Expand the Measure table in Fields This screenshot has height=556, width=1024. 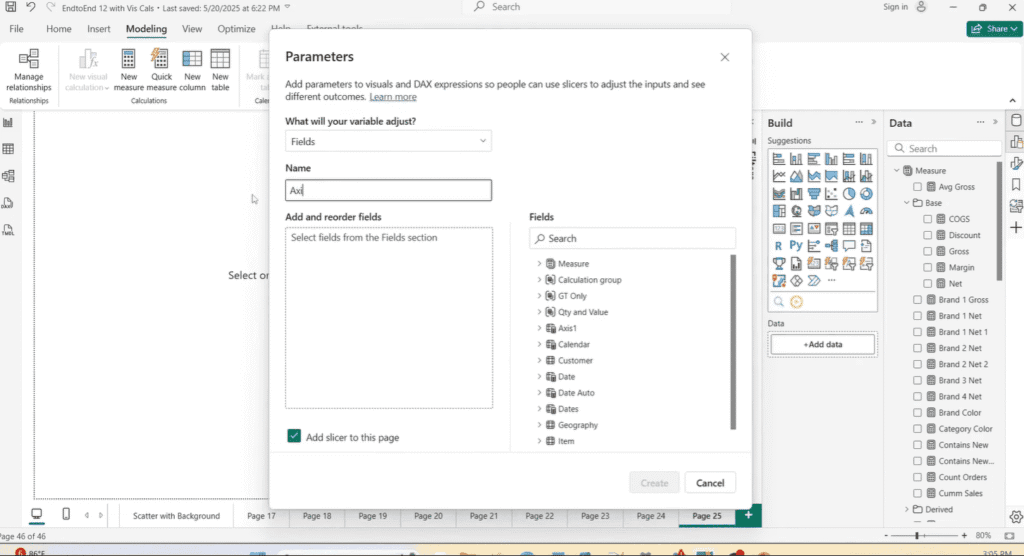[x=539, y=263]
